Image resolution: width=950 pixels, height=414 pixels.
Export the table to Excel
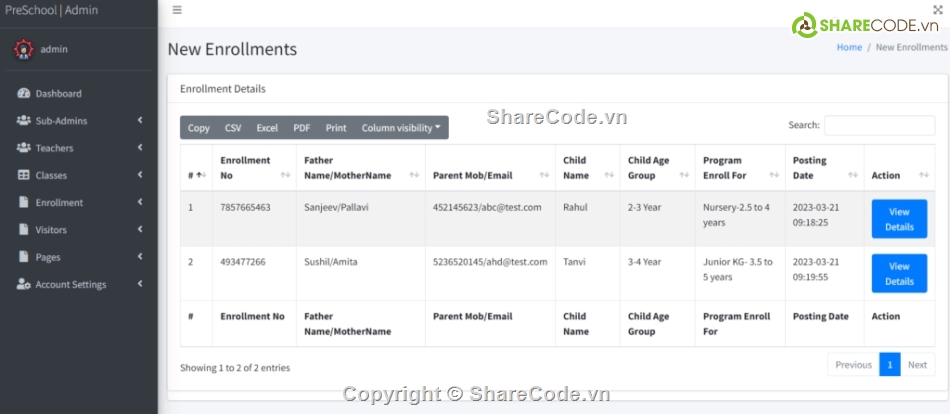click(x=267, y=128)
